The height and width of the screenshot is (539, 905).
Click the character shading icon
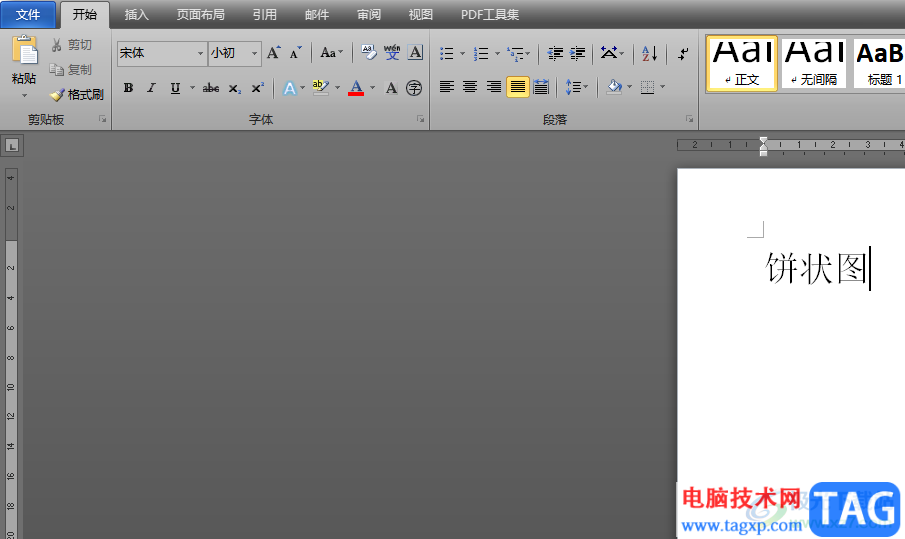click(391, 88)
